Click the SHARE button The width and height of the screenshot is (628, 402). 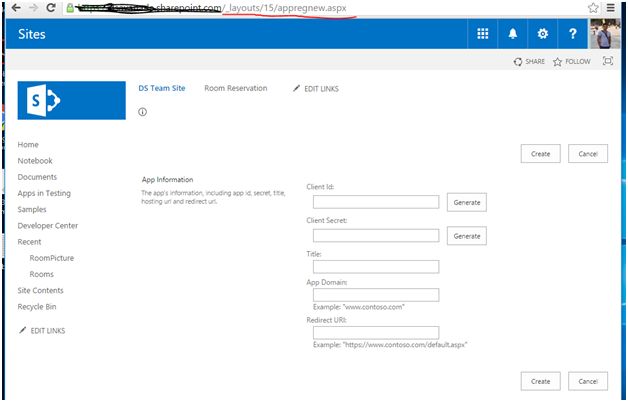[x=529, y=62]
